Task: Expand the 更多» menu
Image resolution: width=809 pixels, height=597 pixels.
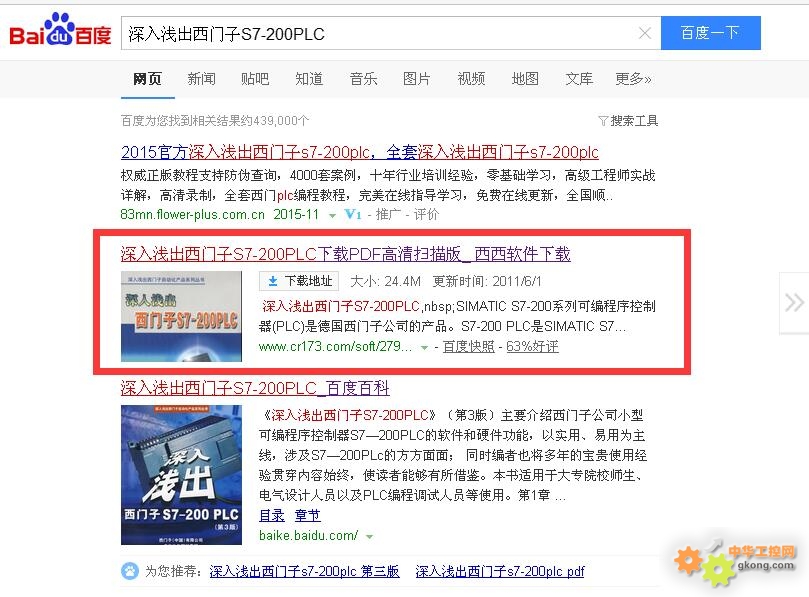Action: [634, 79]
